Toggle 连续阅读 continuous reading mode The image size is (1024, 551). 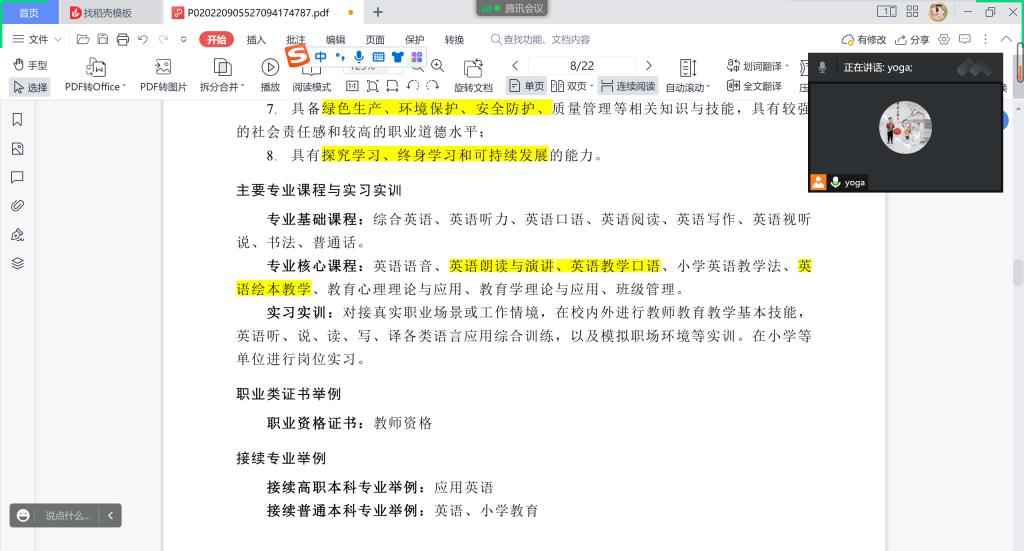(628, 87)
